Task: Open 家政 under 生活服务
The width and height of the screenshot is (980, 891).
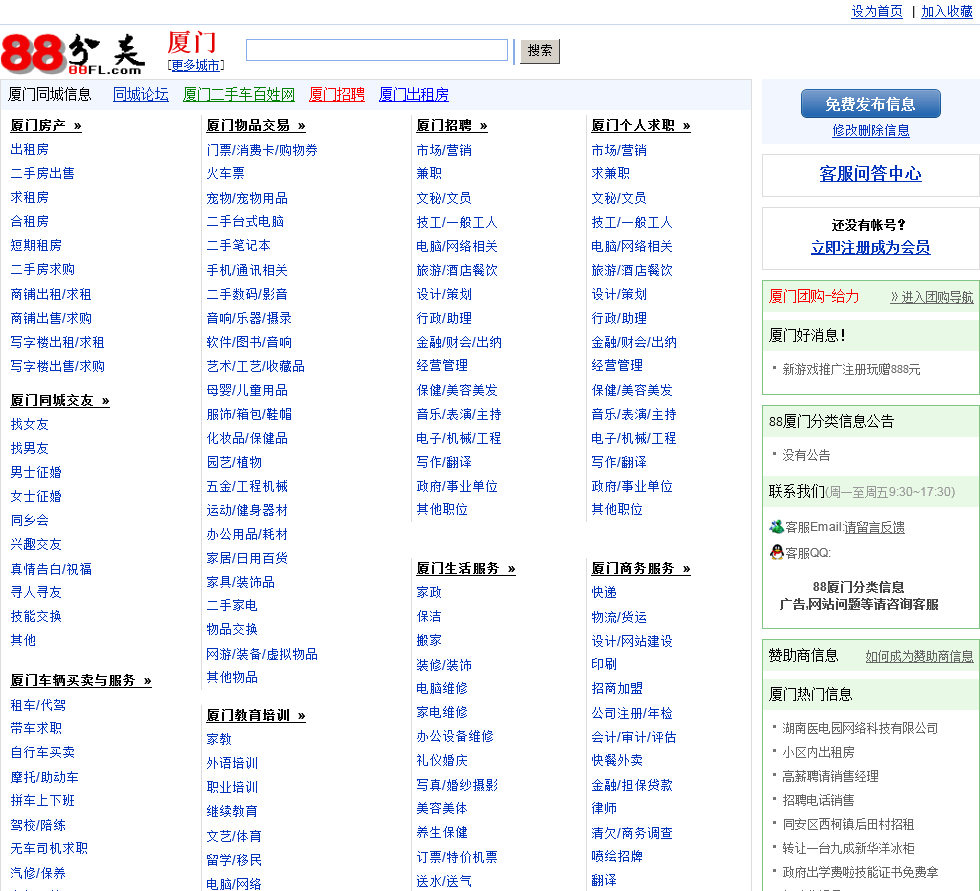Action: [x=429, y=592]
